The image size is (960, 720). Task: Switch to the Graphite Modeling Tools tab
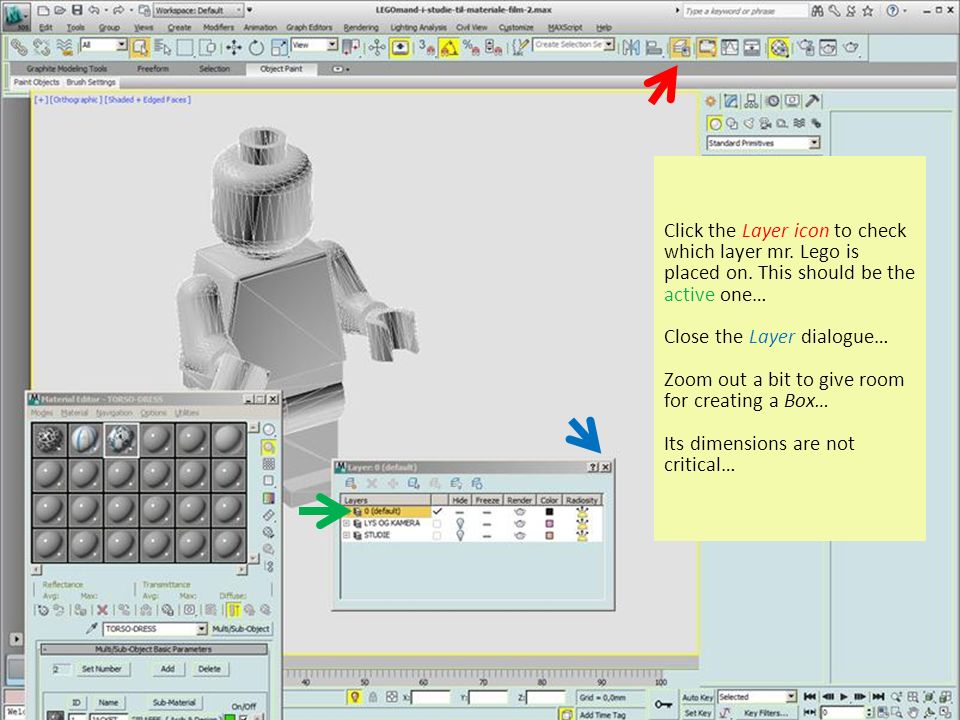point(67,69)
